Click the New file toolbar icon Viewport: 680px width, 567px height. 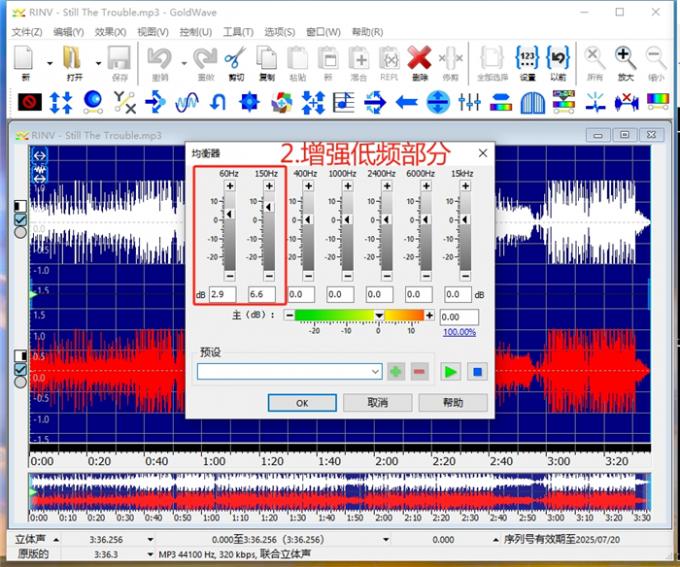click(24, 58)
